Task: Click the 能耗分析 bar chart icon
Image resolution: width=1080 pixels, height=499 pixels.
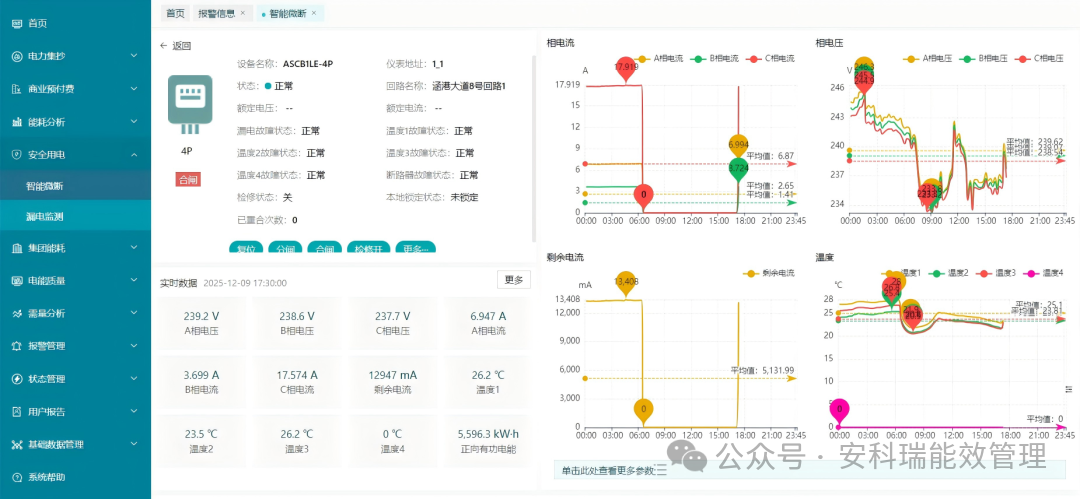Action: (17, 122)
